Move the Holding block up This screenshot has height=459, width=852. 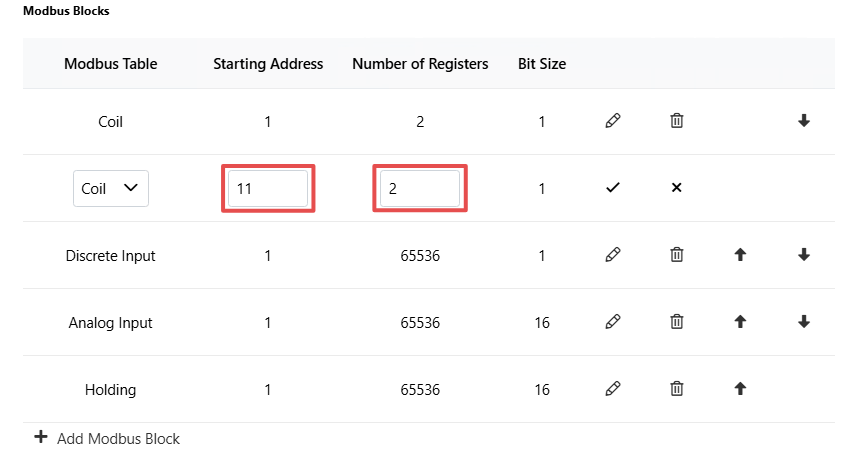click(740, 389)
